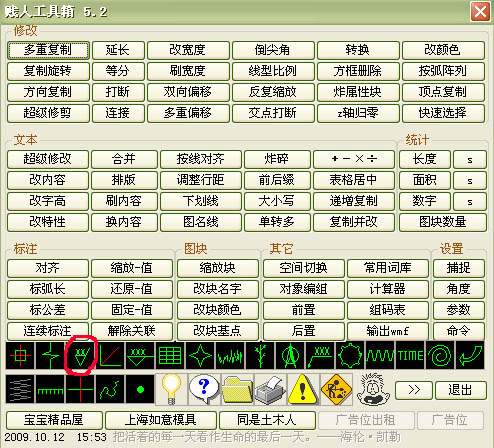Click the 超级修剪 button

tap(48, 113)
